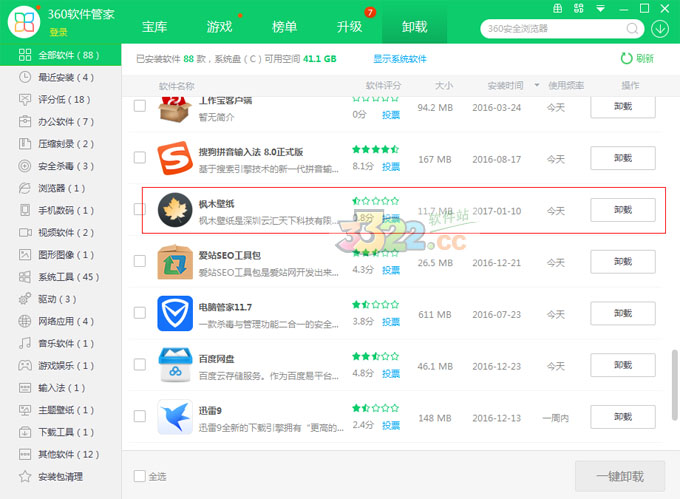Switch to the 宝库 tab
Image resolution: width=680 pixels, height=499 pixels.
pyautogui.click(x=154, y=27)
